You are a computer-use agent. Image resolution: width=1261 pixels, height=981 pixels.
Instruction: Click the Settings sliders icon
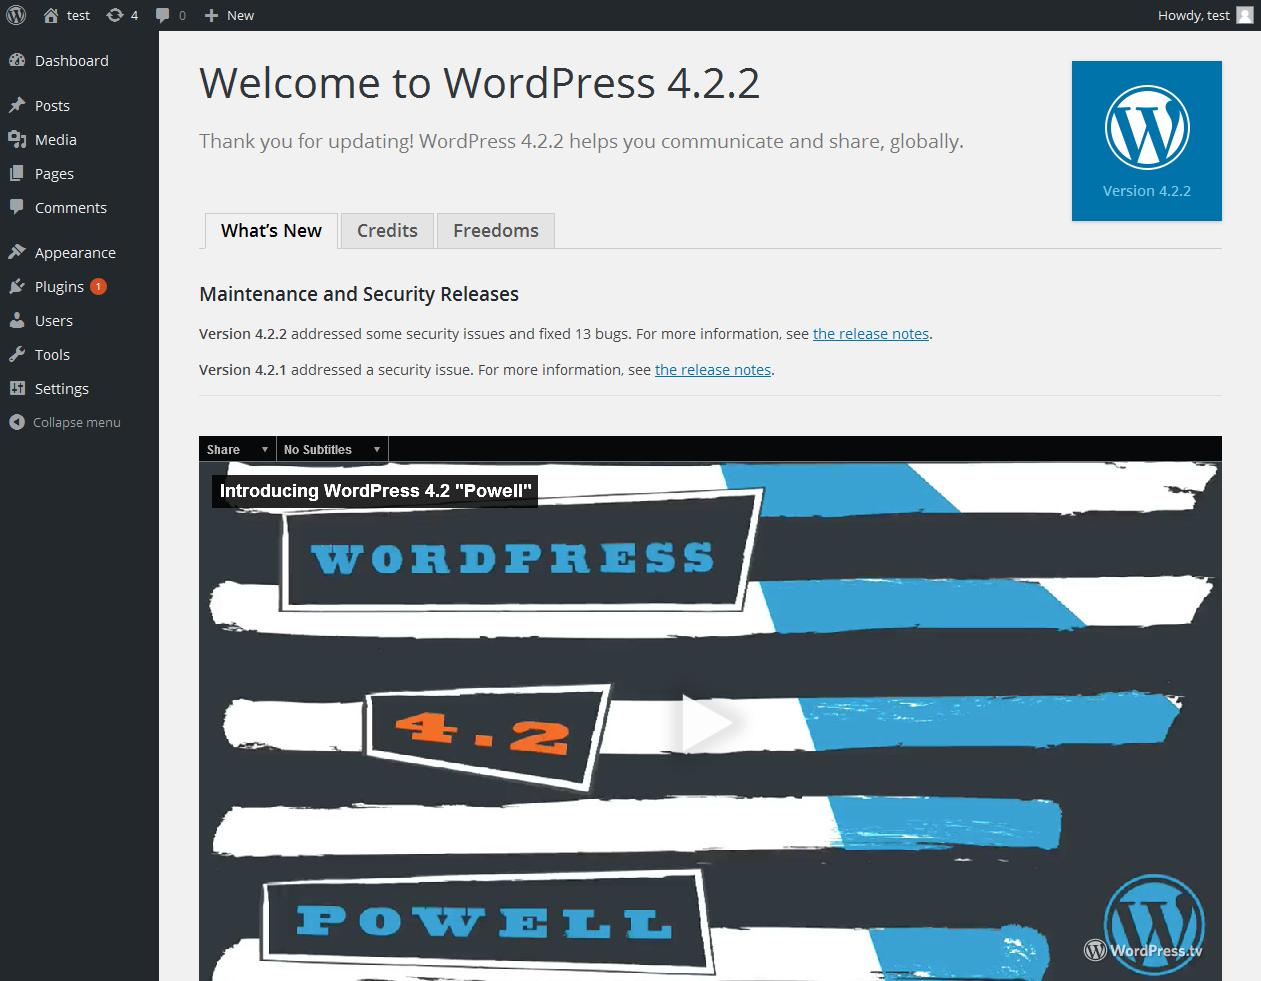point(17,388)
